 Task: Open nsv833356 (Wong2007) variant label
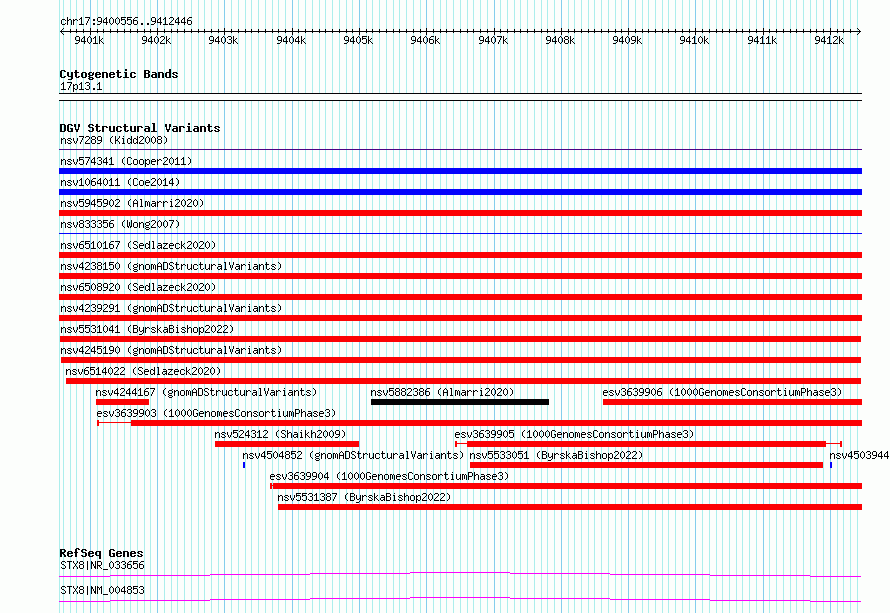click(120, 224)
